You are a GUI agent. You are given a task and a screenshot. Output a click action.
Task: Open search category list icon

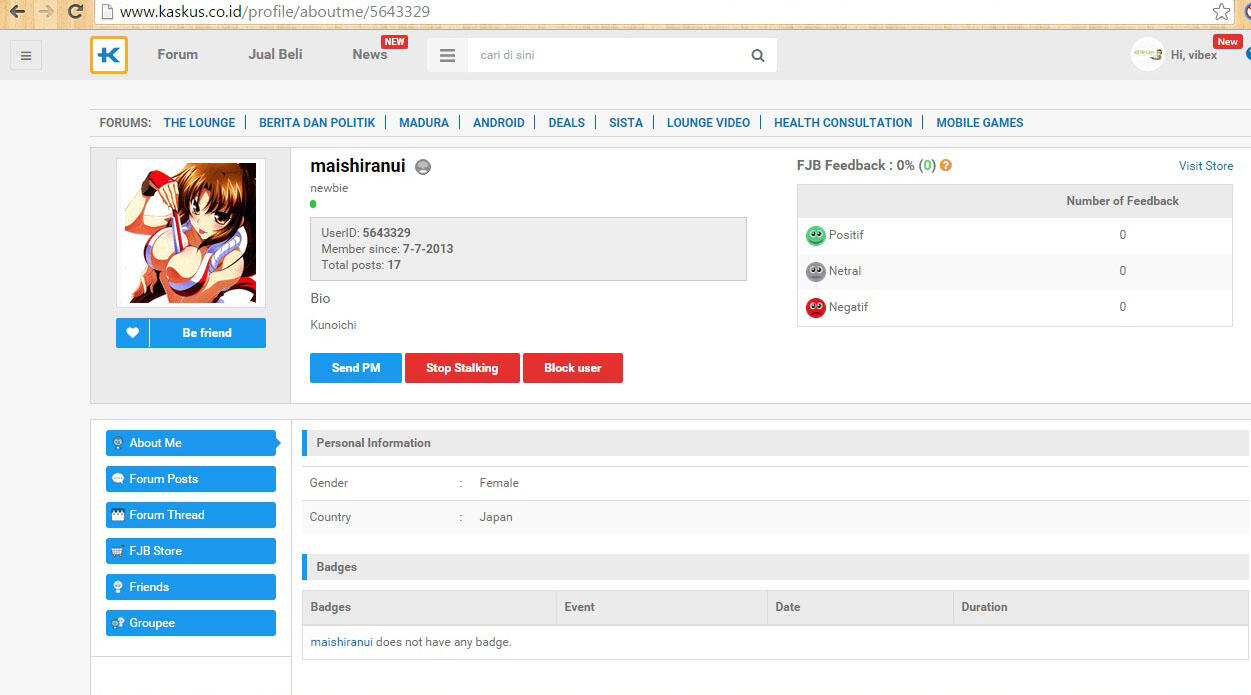[x=447, y=55]
